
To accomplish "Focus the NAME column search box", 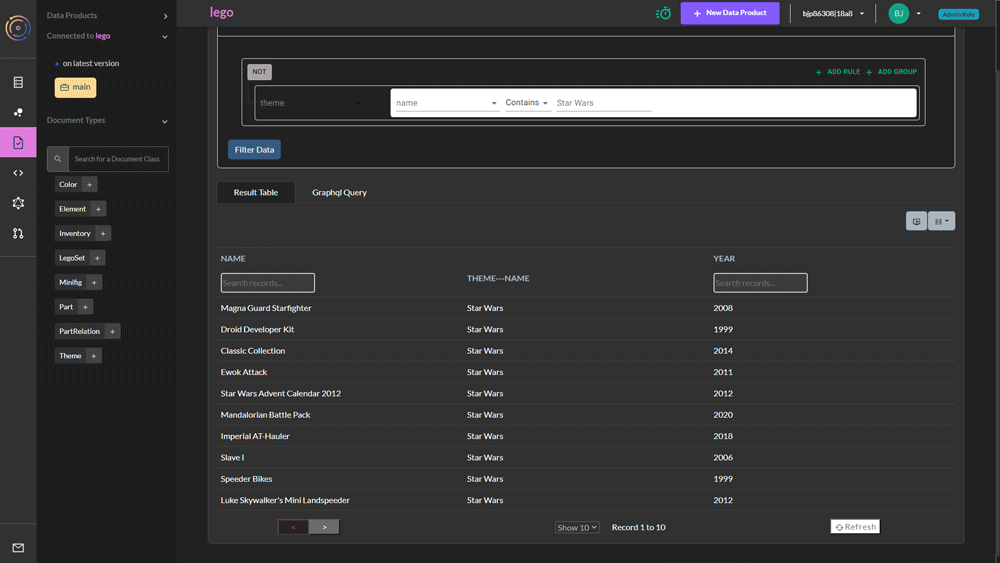I will click(x=268, y=283).
